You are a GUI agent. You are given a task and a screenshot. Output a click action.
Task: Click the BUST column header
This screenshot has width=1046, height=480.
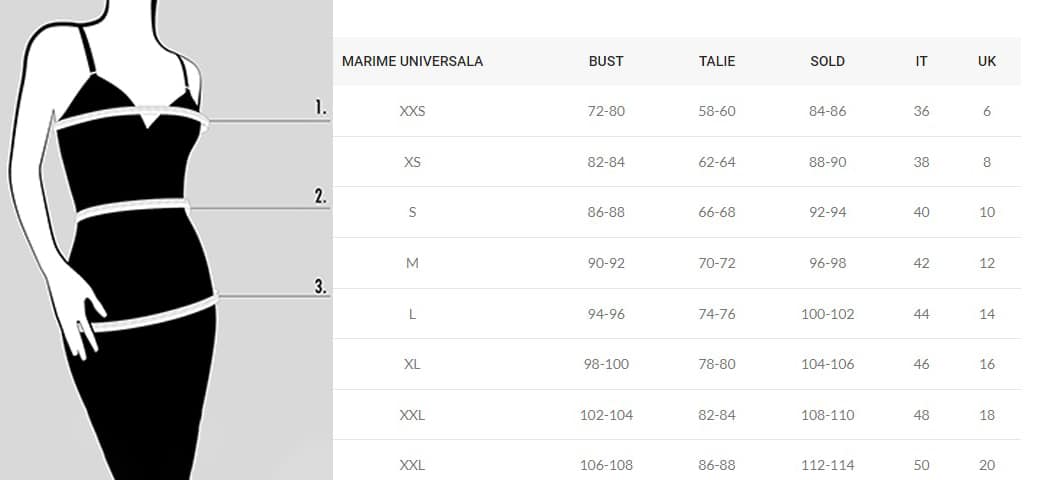coord(606,61)
